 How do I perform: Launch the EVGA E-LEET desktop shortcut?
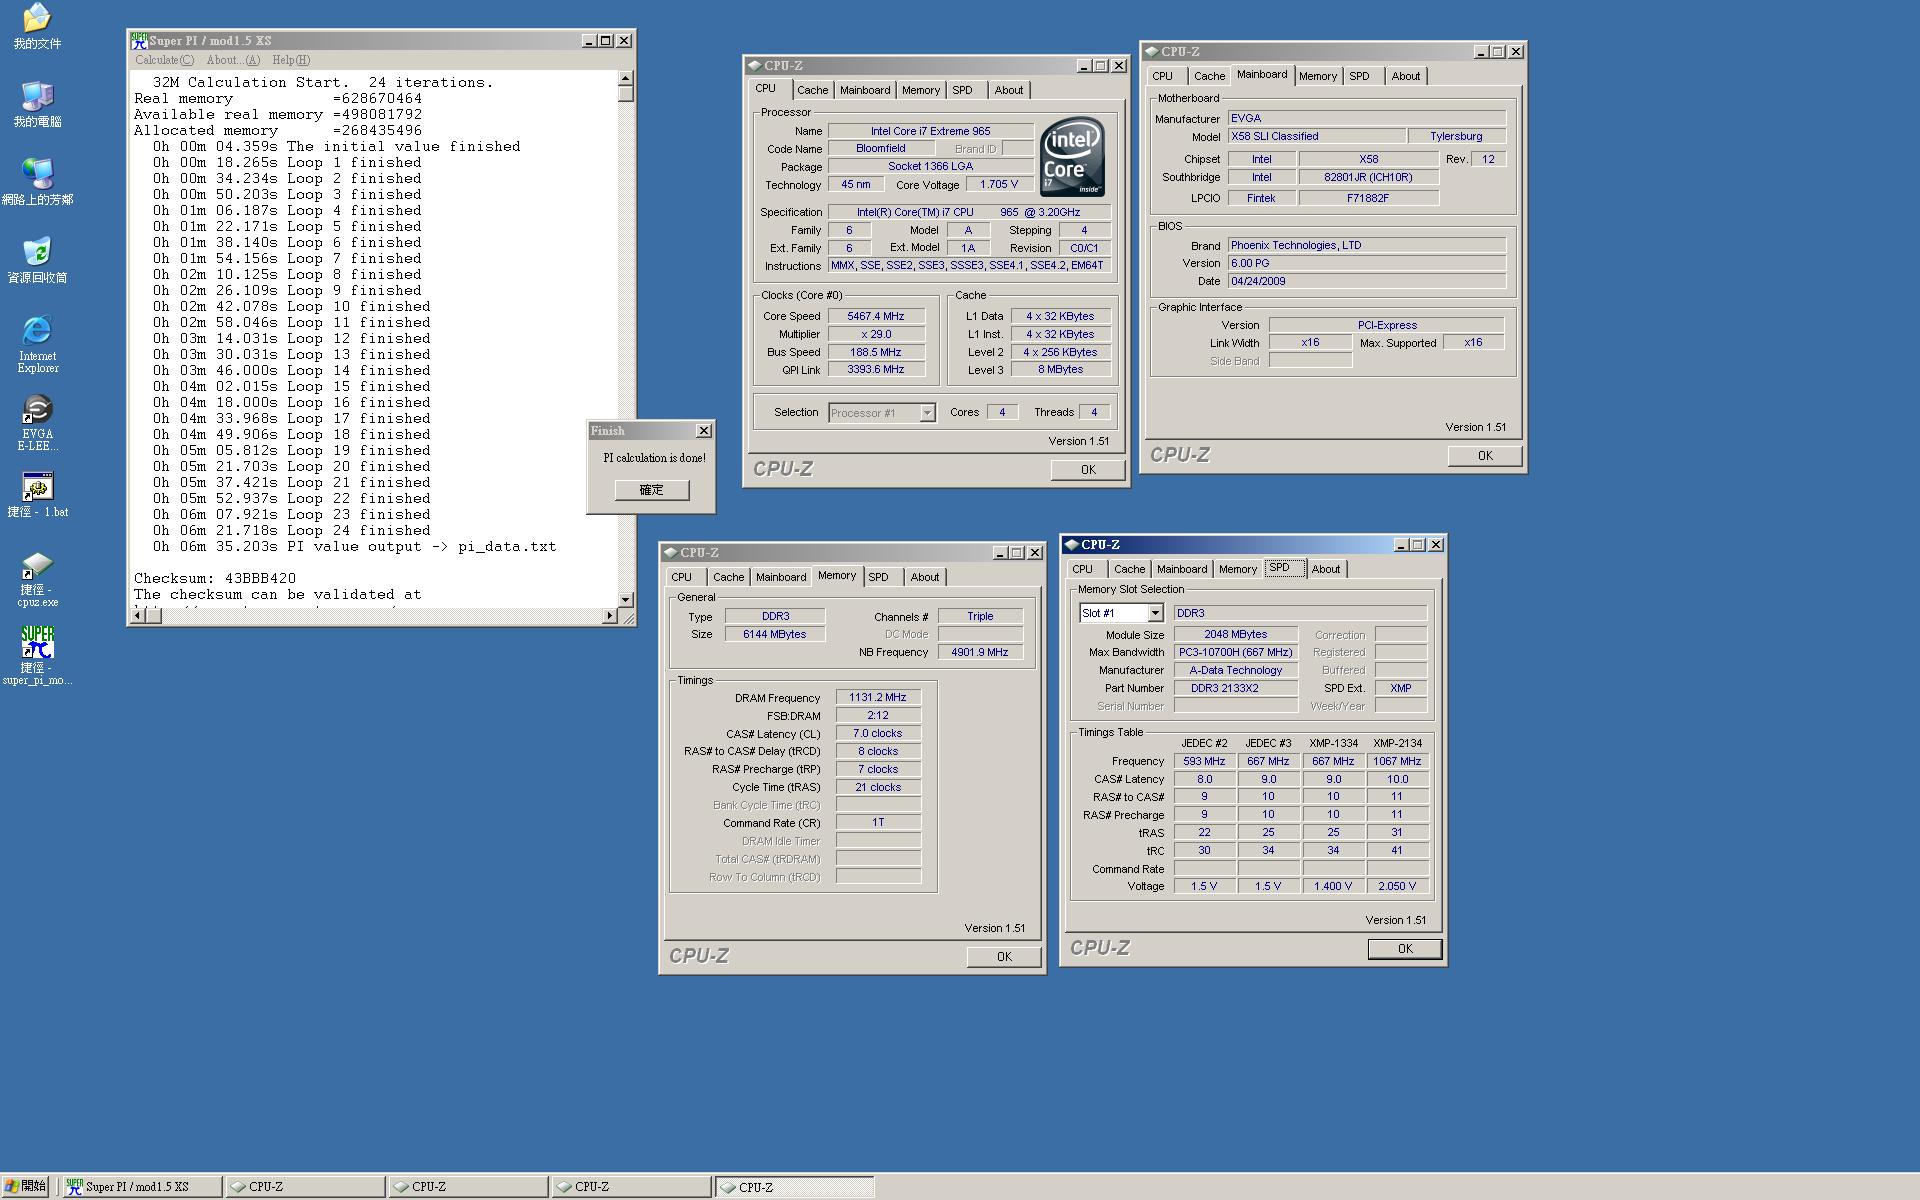37,422
